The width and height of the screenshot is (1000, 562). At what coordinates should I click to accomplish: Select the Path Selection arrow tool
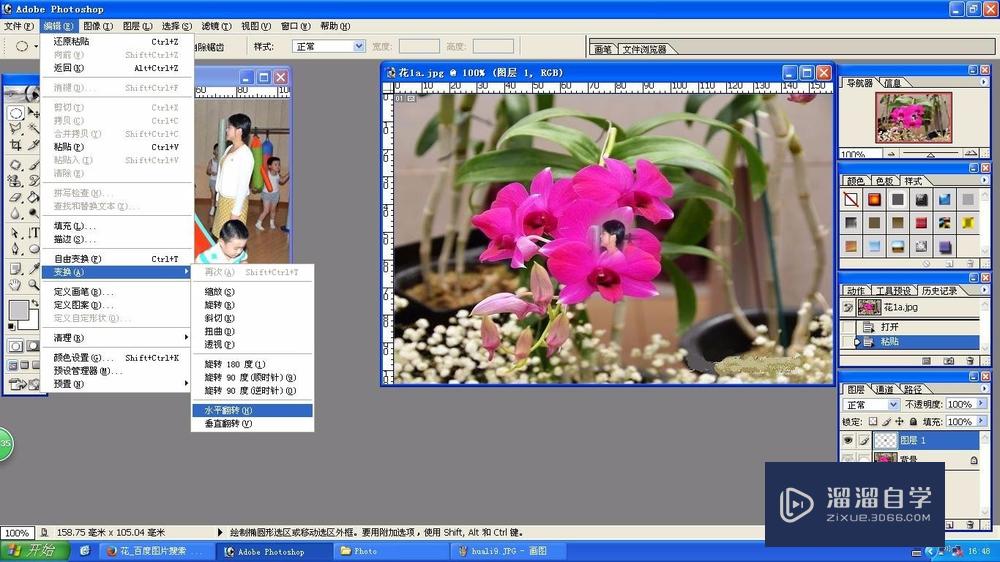point(16,232)
